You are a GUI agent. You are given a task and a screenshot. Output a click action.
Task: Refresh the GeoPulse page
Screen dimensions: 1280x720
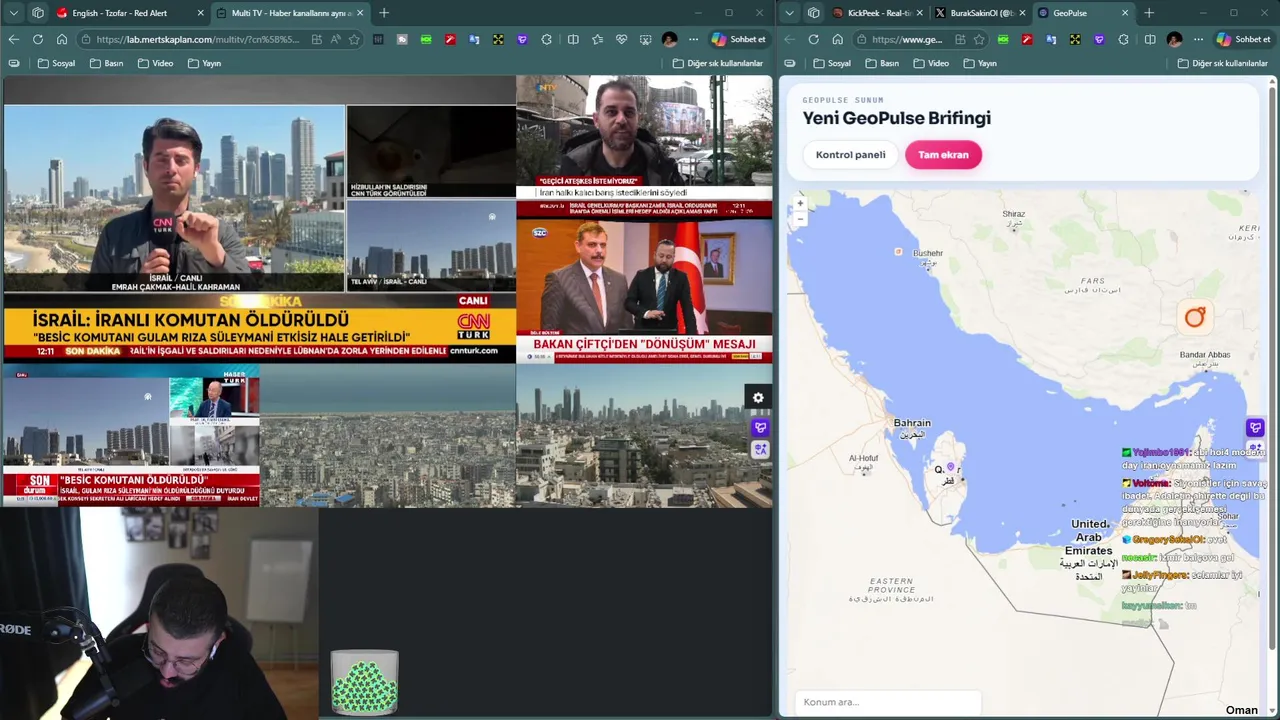click(813, 39)
